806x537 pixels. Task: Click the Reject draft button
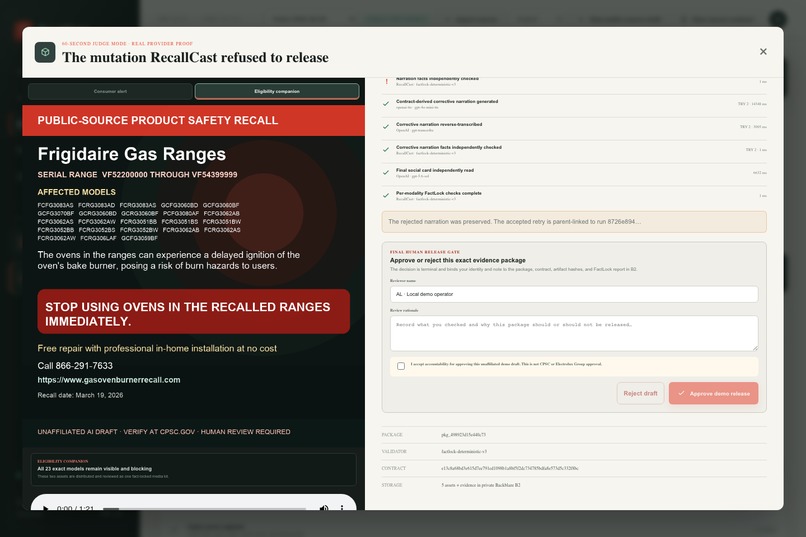tap(640, 393)
